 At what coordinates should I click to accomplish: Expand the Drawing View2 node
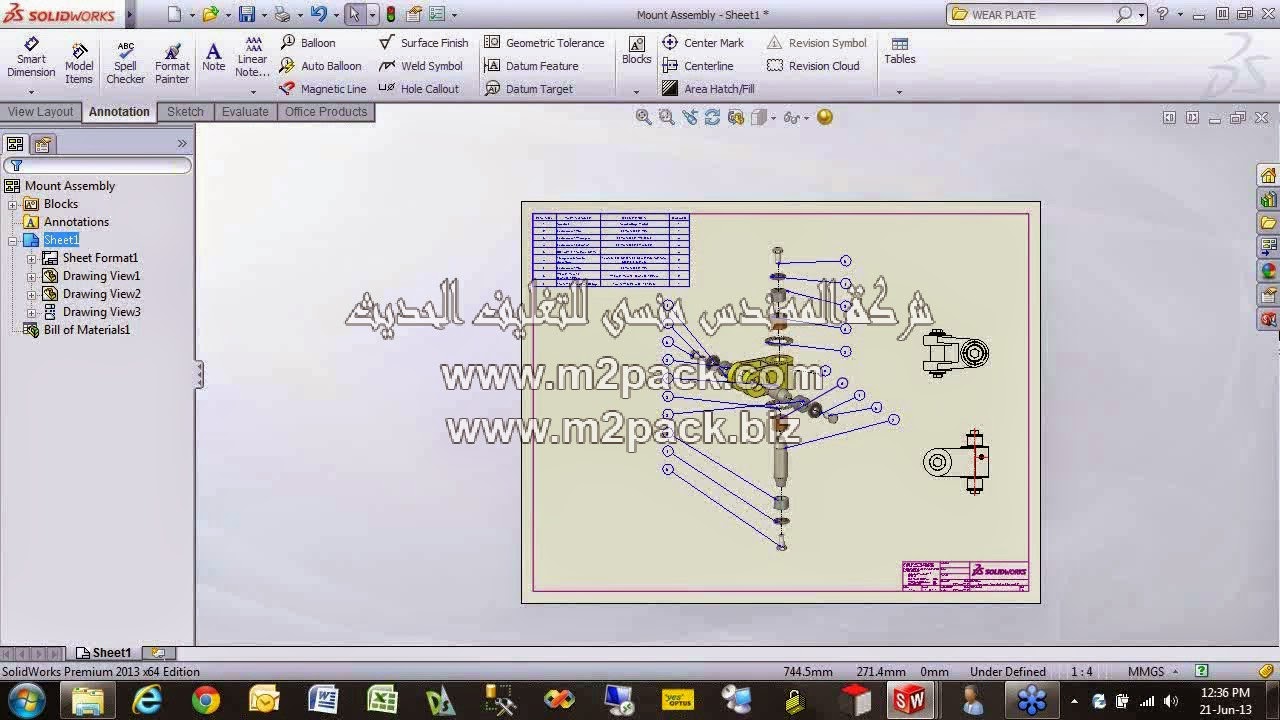click(31, 294)
